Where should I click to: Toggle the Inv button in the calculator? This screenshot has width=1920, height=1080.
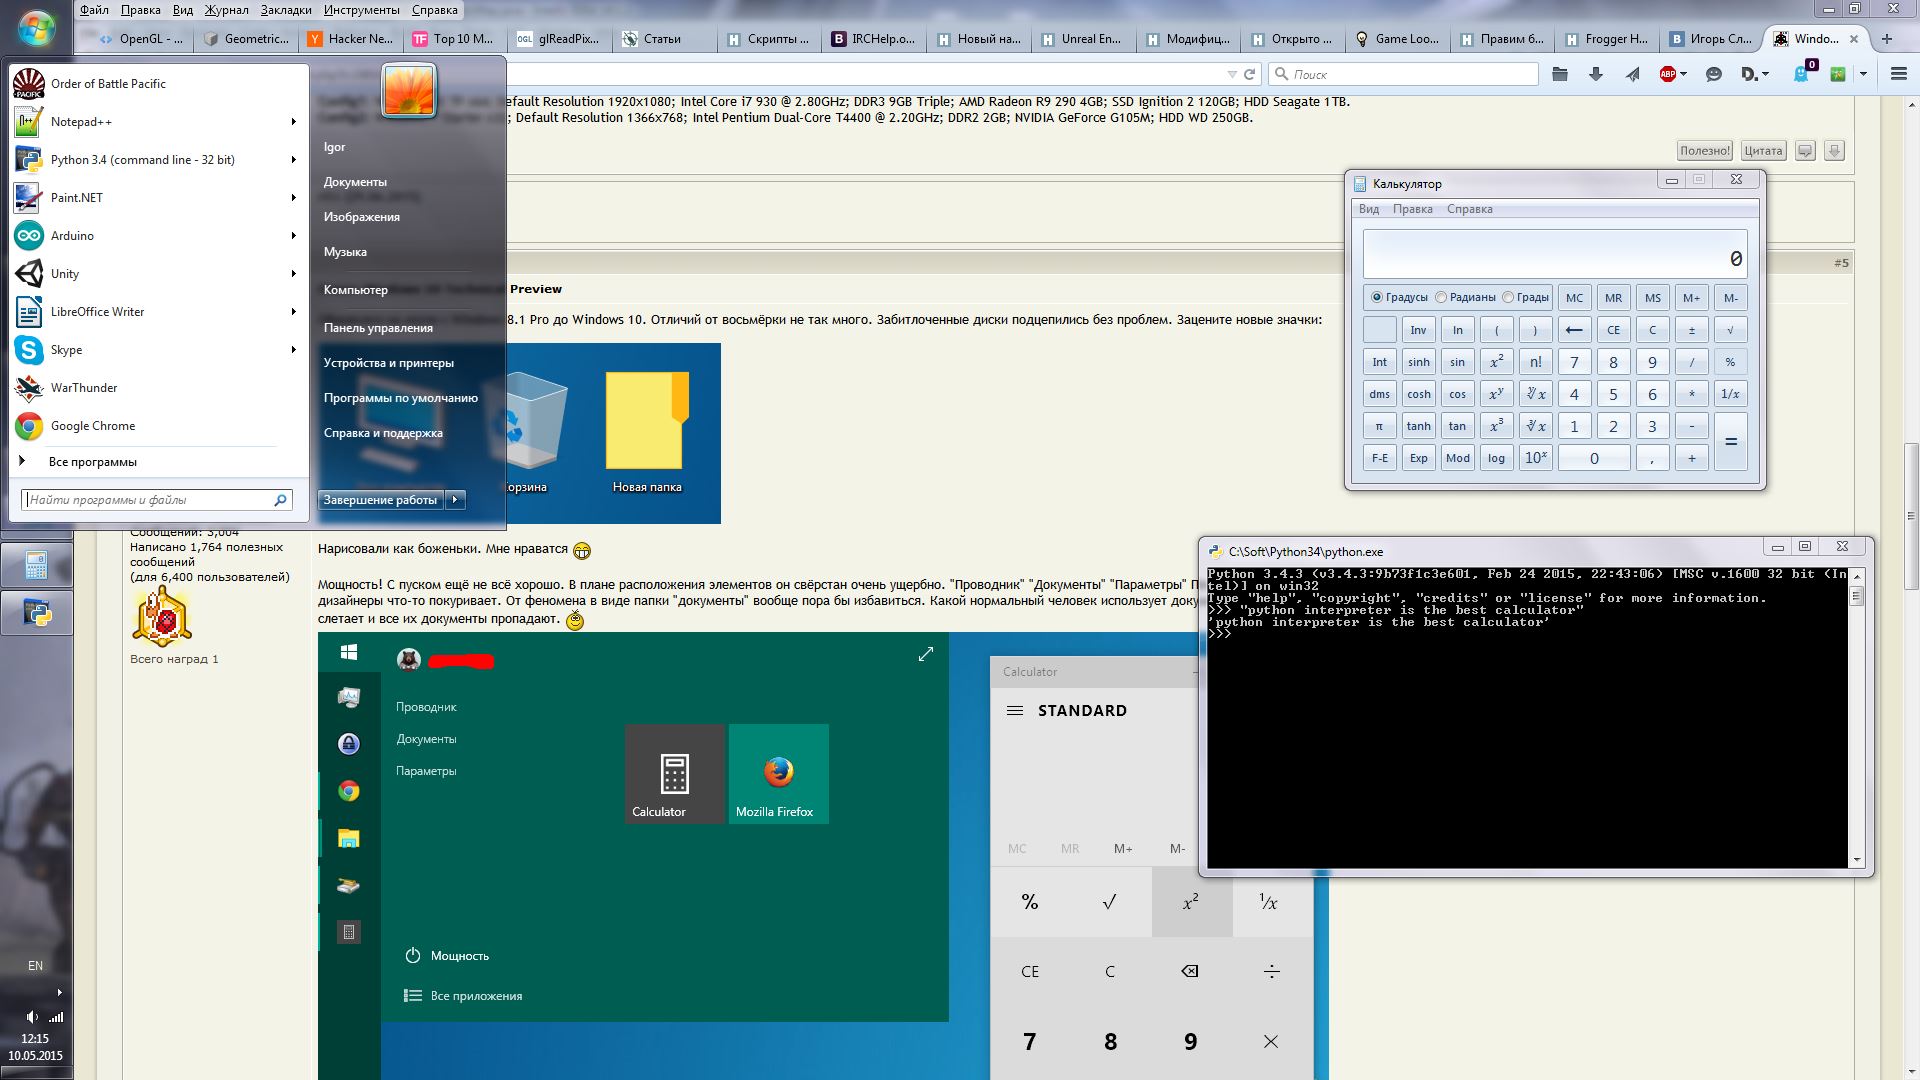(1418, 330)
